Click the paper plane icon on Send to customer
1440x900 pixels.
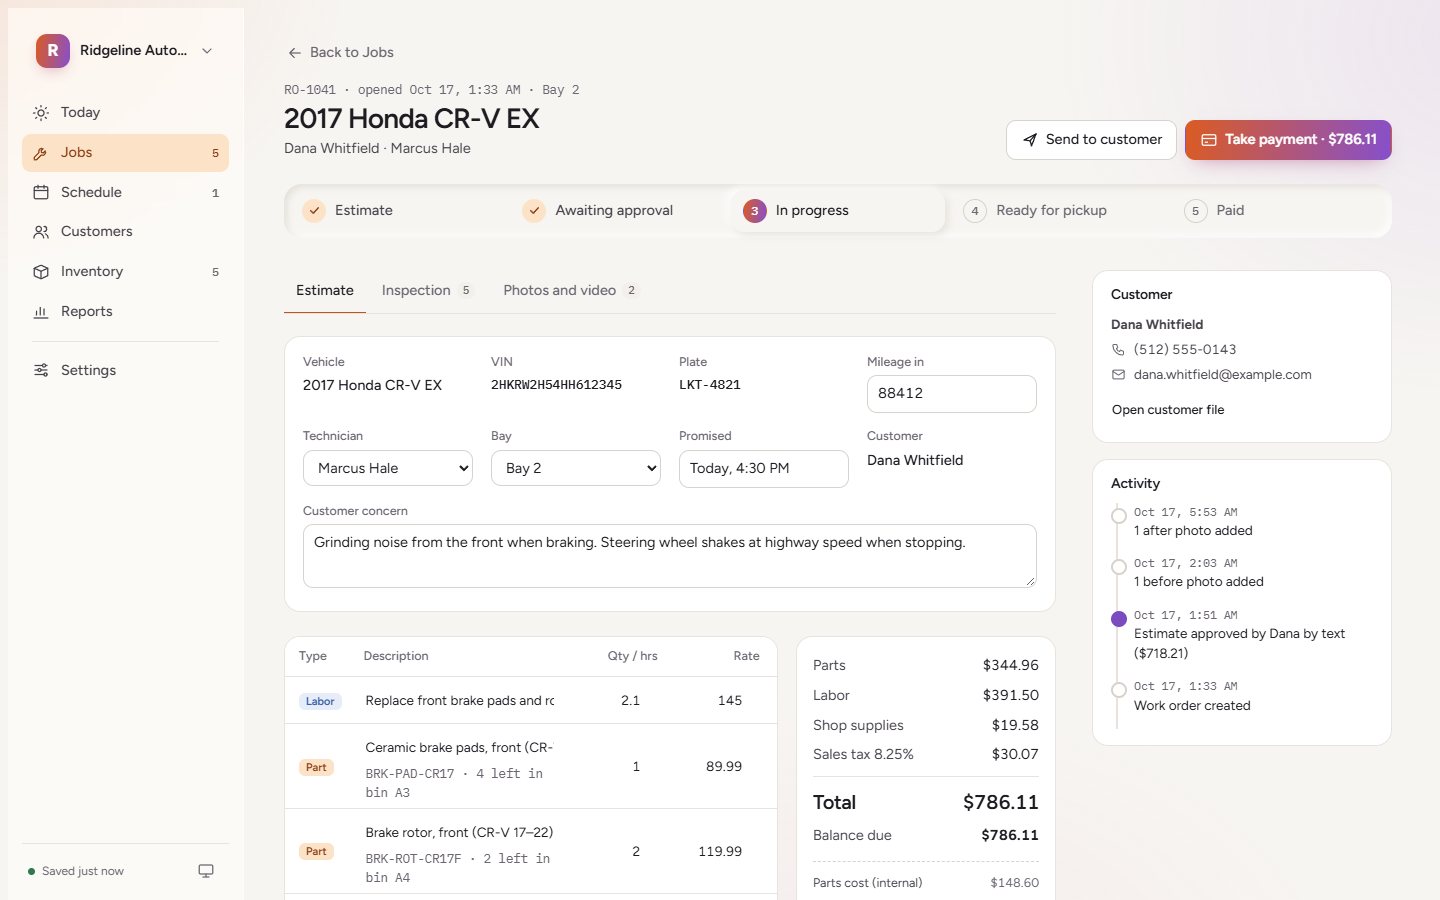tap(1030, 140)
